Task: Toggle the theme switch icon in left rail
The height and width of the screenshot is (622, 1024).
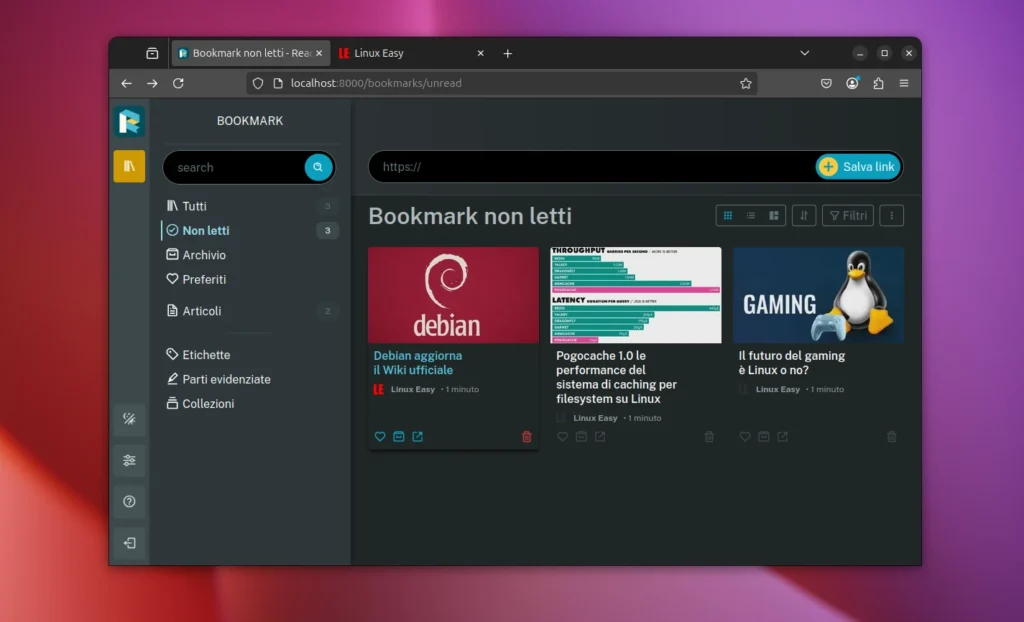Action: coord(129,420)
